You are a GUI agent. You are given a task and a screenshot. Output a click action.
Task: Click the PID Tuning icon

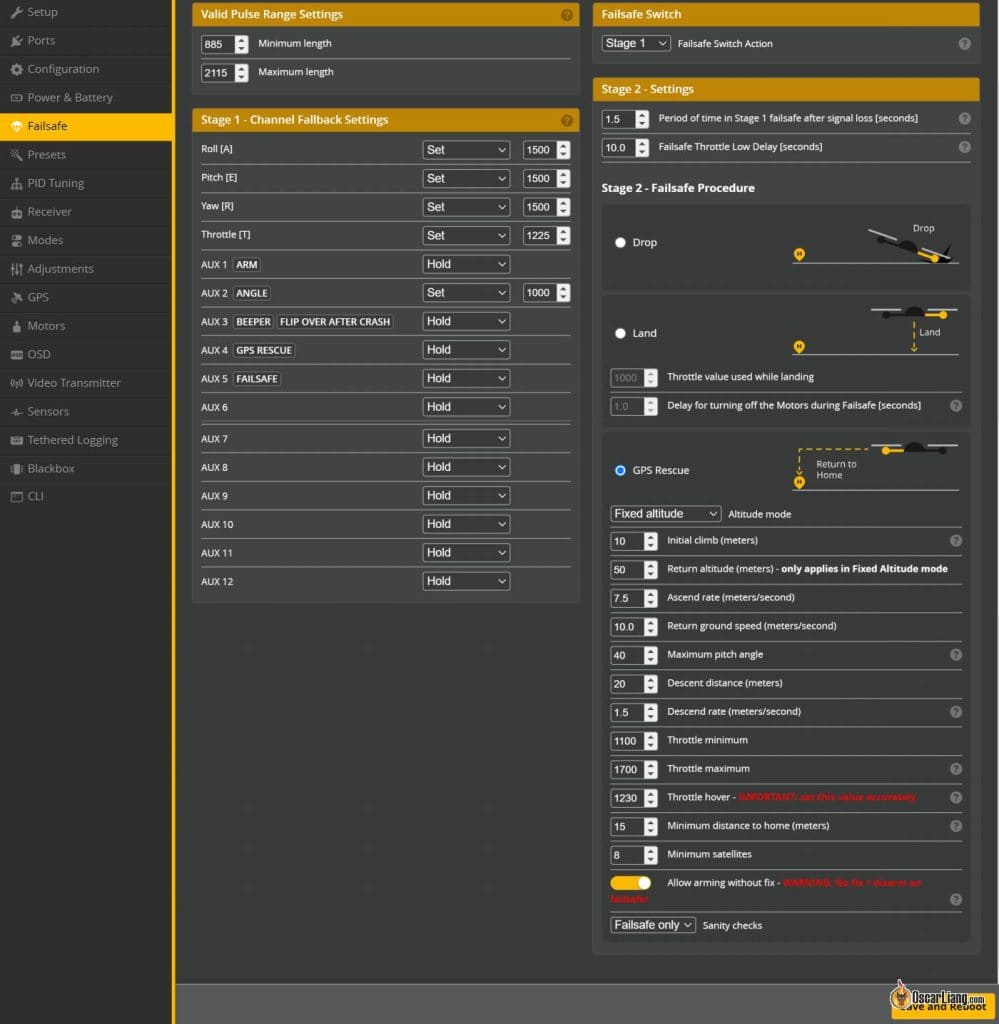pos(16,184)
